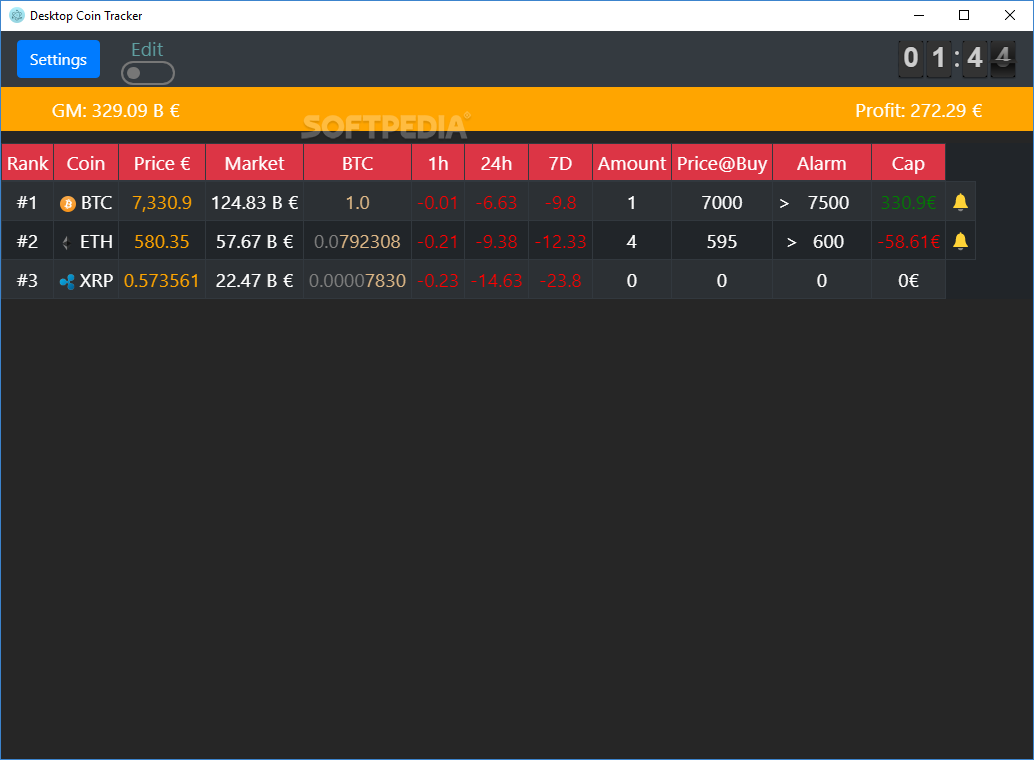The height and width of the screenshot is (760, 1034).
Task: Click the alarm bell in ETH row
Action: click(960, 241)
